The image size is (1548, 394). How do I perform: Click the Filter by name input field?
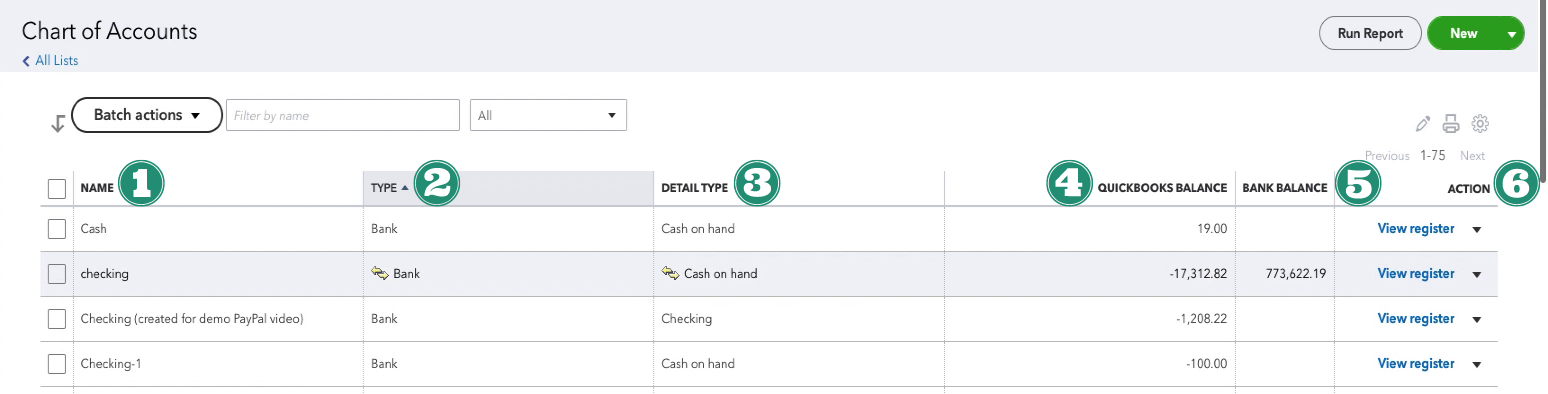coord(343,115)
